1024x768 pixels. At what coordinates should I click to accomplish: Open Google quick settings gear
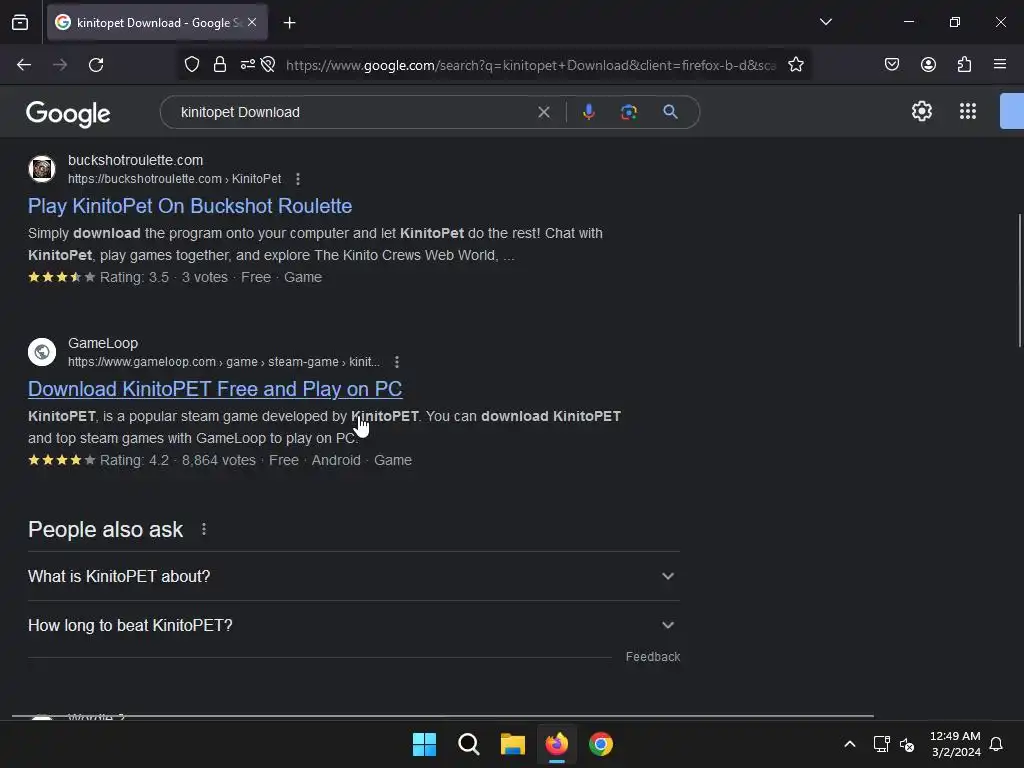click(921, 111)
